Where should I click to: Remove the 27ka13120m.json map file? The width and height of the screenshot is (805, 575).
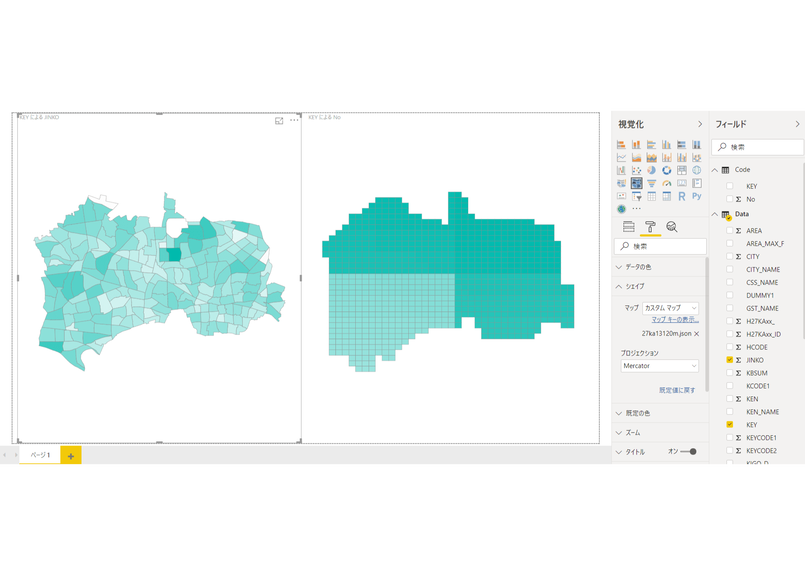[x=696, y=333]
